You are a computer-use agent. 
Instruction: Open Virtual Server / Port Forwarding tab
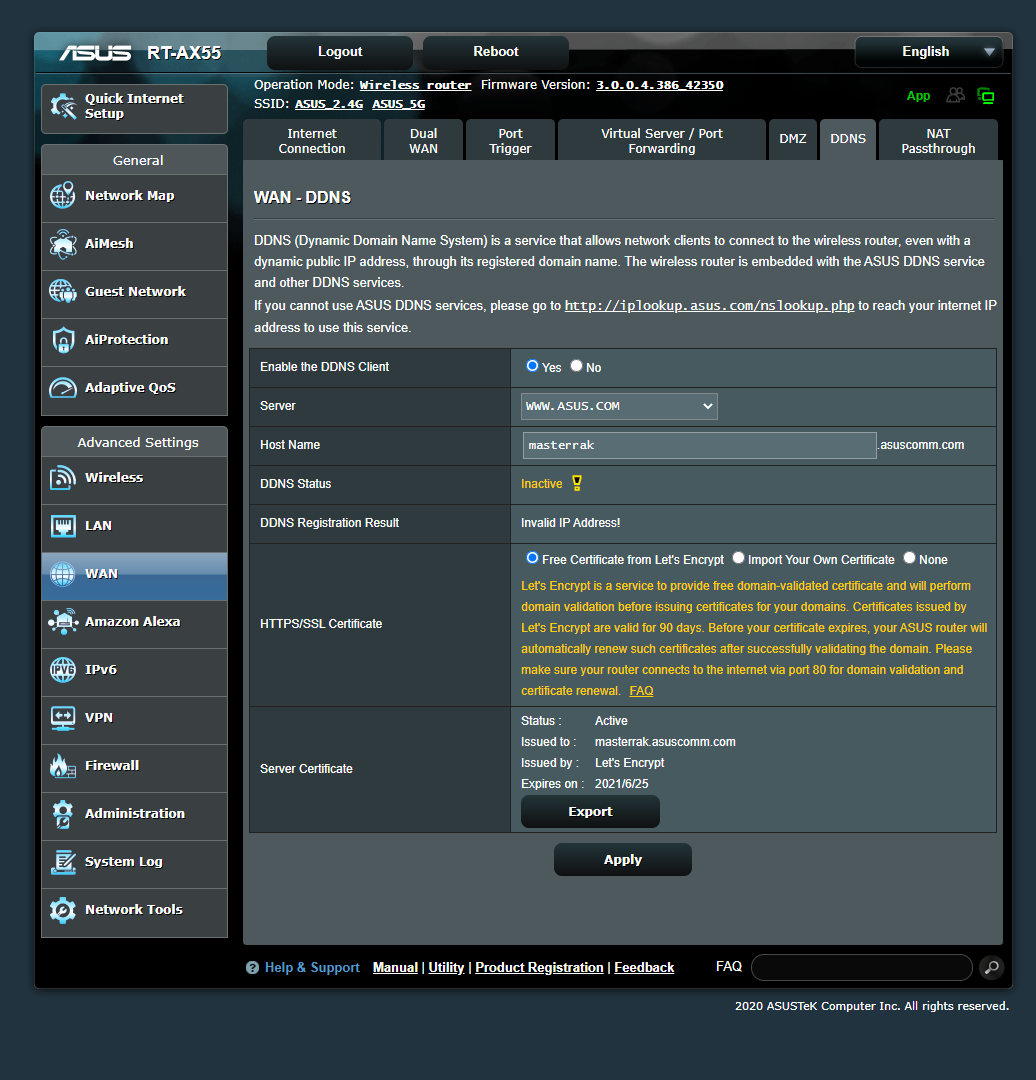[x=661, y=141]
